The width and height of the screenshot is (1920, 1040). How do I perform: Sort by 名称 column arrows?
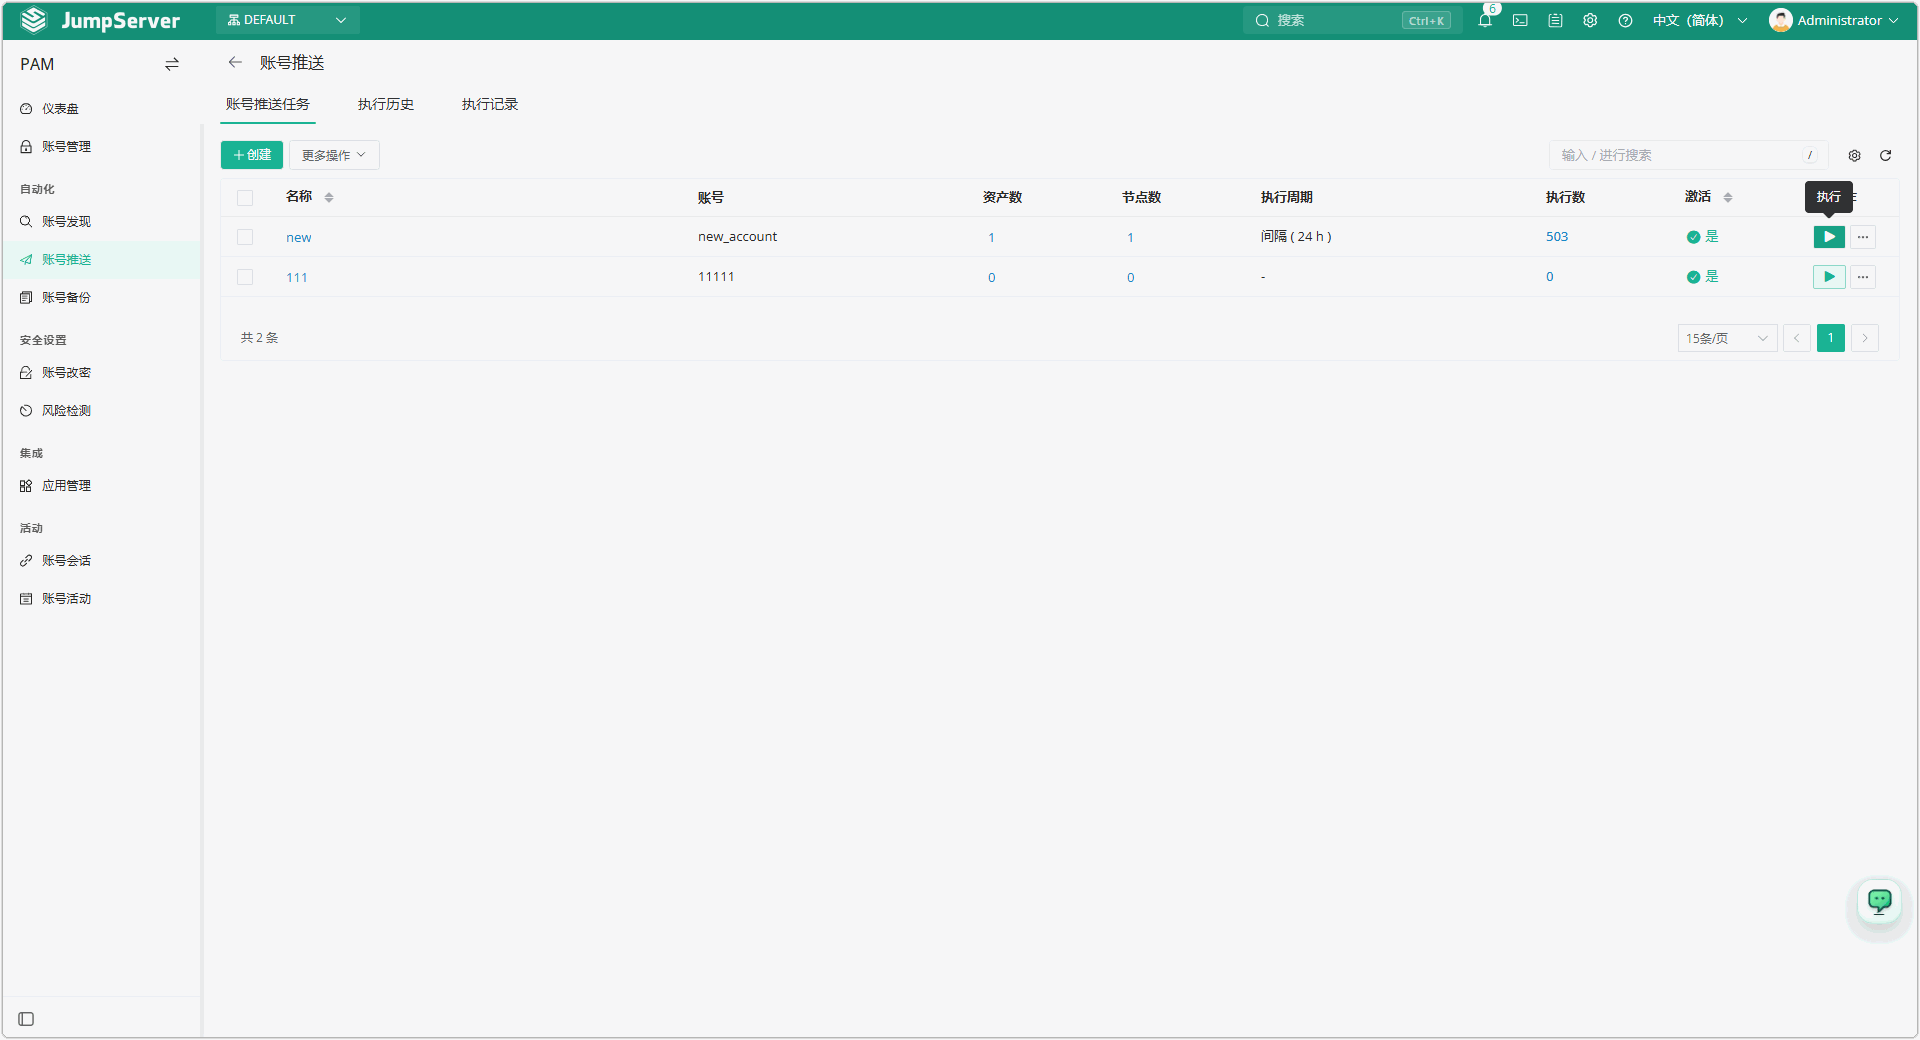(329, 197)
